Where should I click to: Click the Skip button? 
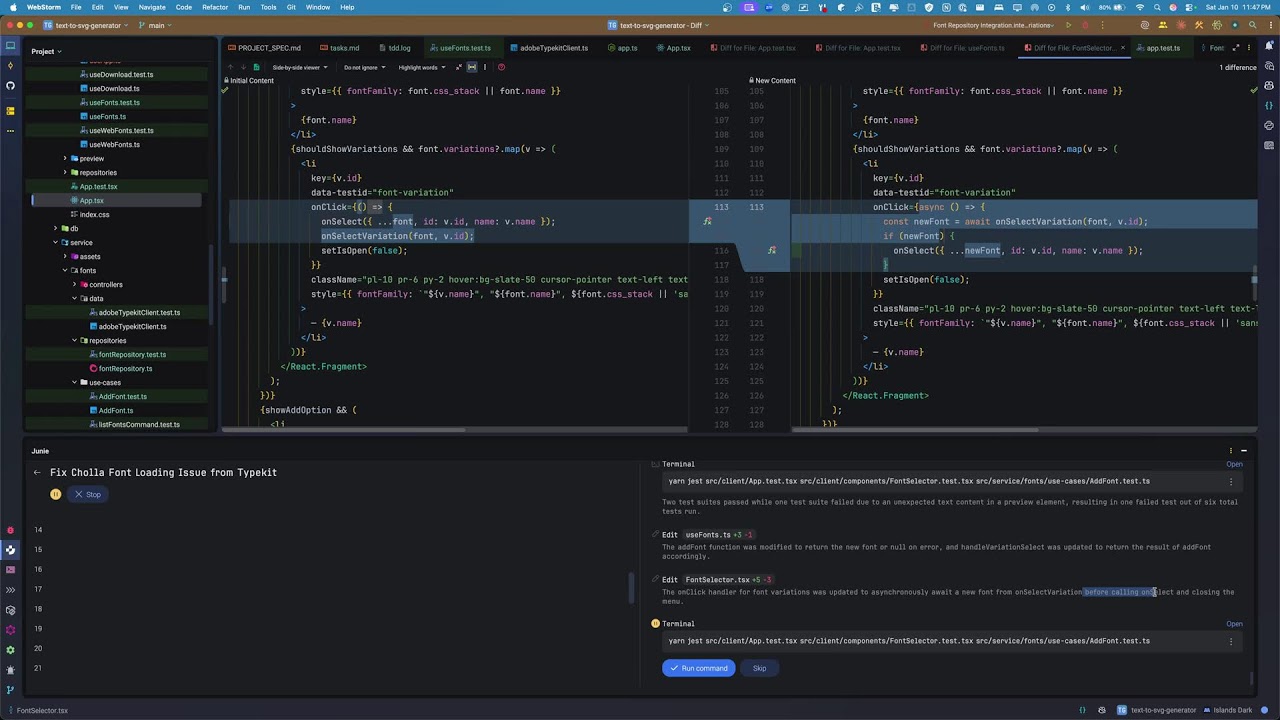(759, 668)
